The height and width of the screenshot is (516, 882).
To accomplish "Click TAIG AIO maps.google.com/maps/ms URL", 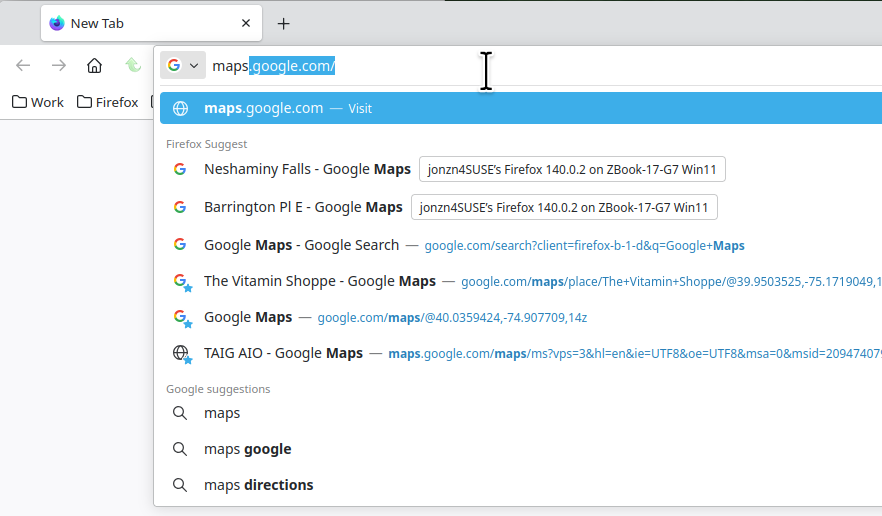I will (635, 353).
